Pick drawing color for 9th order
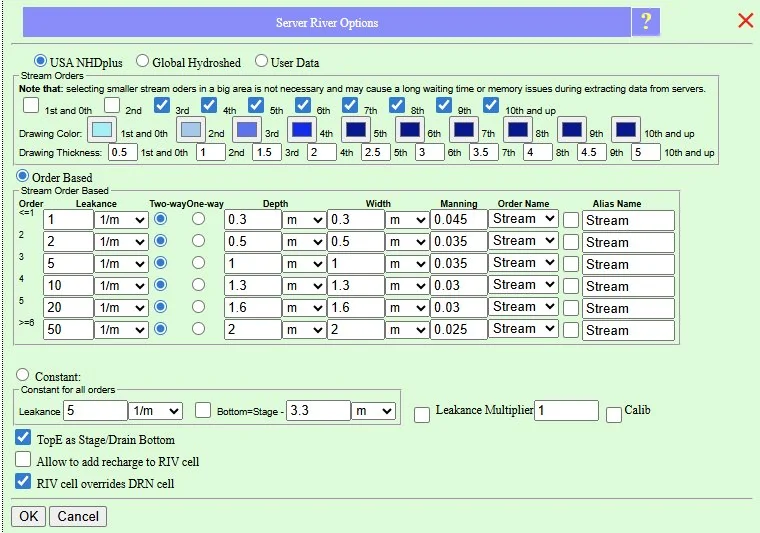Image resolution: width=760 pixels, height=533 pixels. click(572, 130)
